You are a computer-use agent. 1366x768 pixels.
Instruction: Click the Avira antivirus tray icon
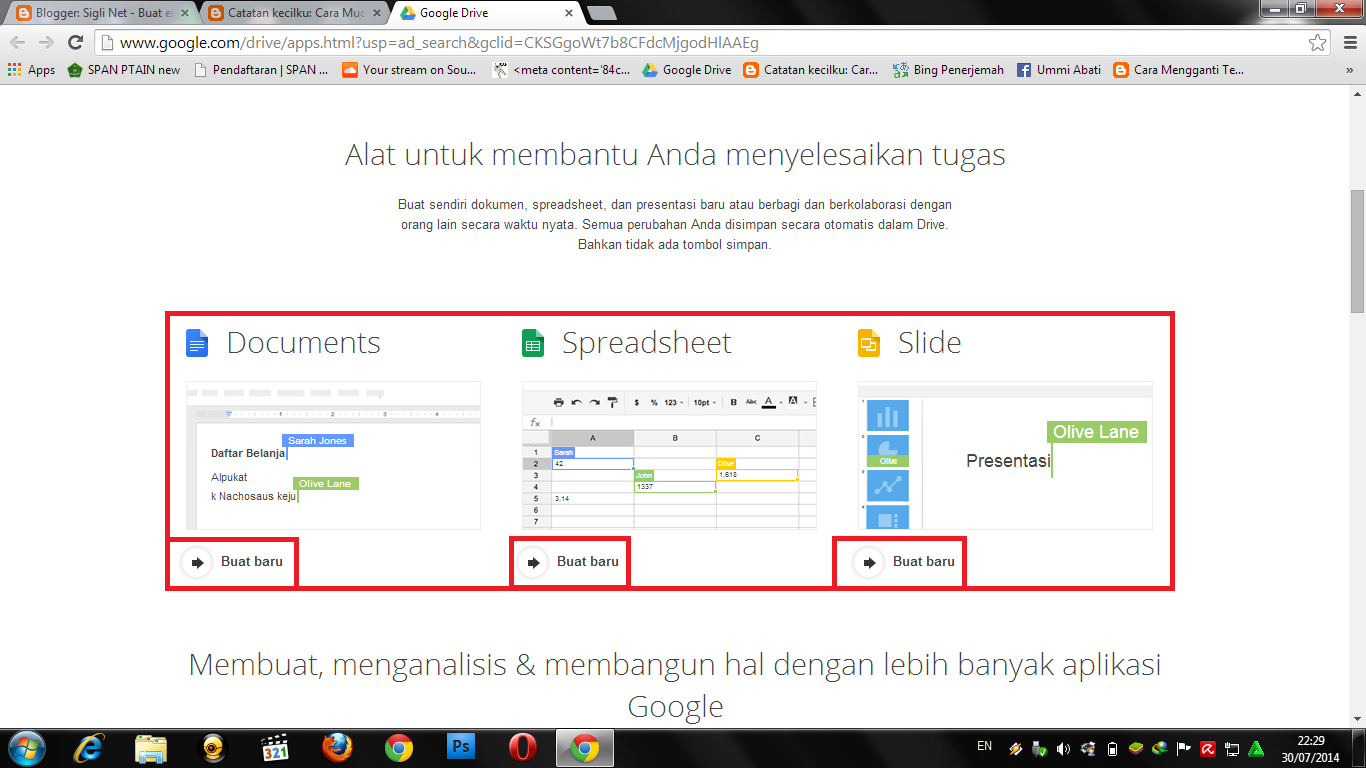coord(1208,748)
